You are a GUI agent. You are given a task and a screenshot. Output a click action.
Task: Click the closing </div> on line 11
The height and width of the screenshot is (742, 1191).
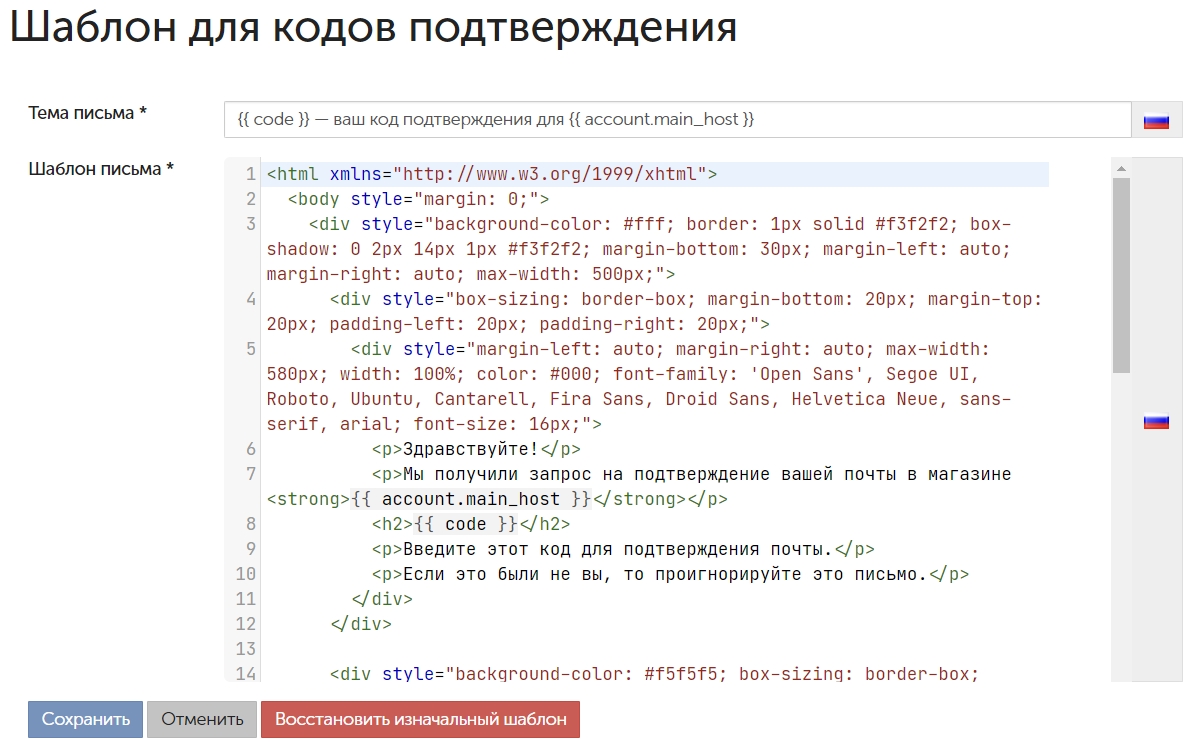[x=382, y=599]
